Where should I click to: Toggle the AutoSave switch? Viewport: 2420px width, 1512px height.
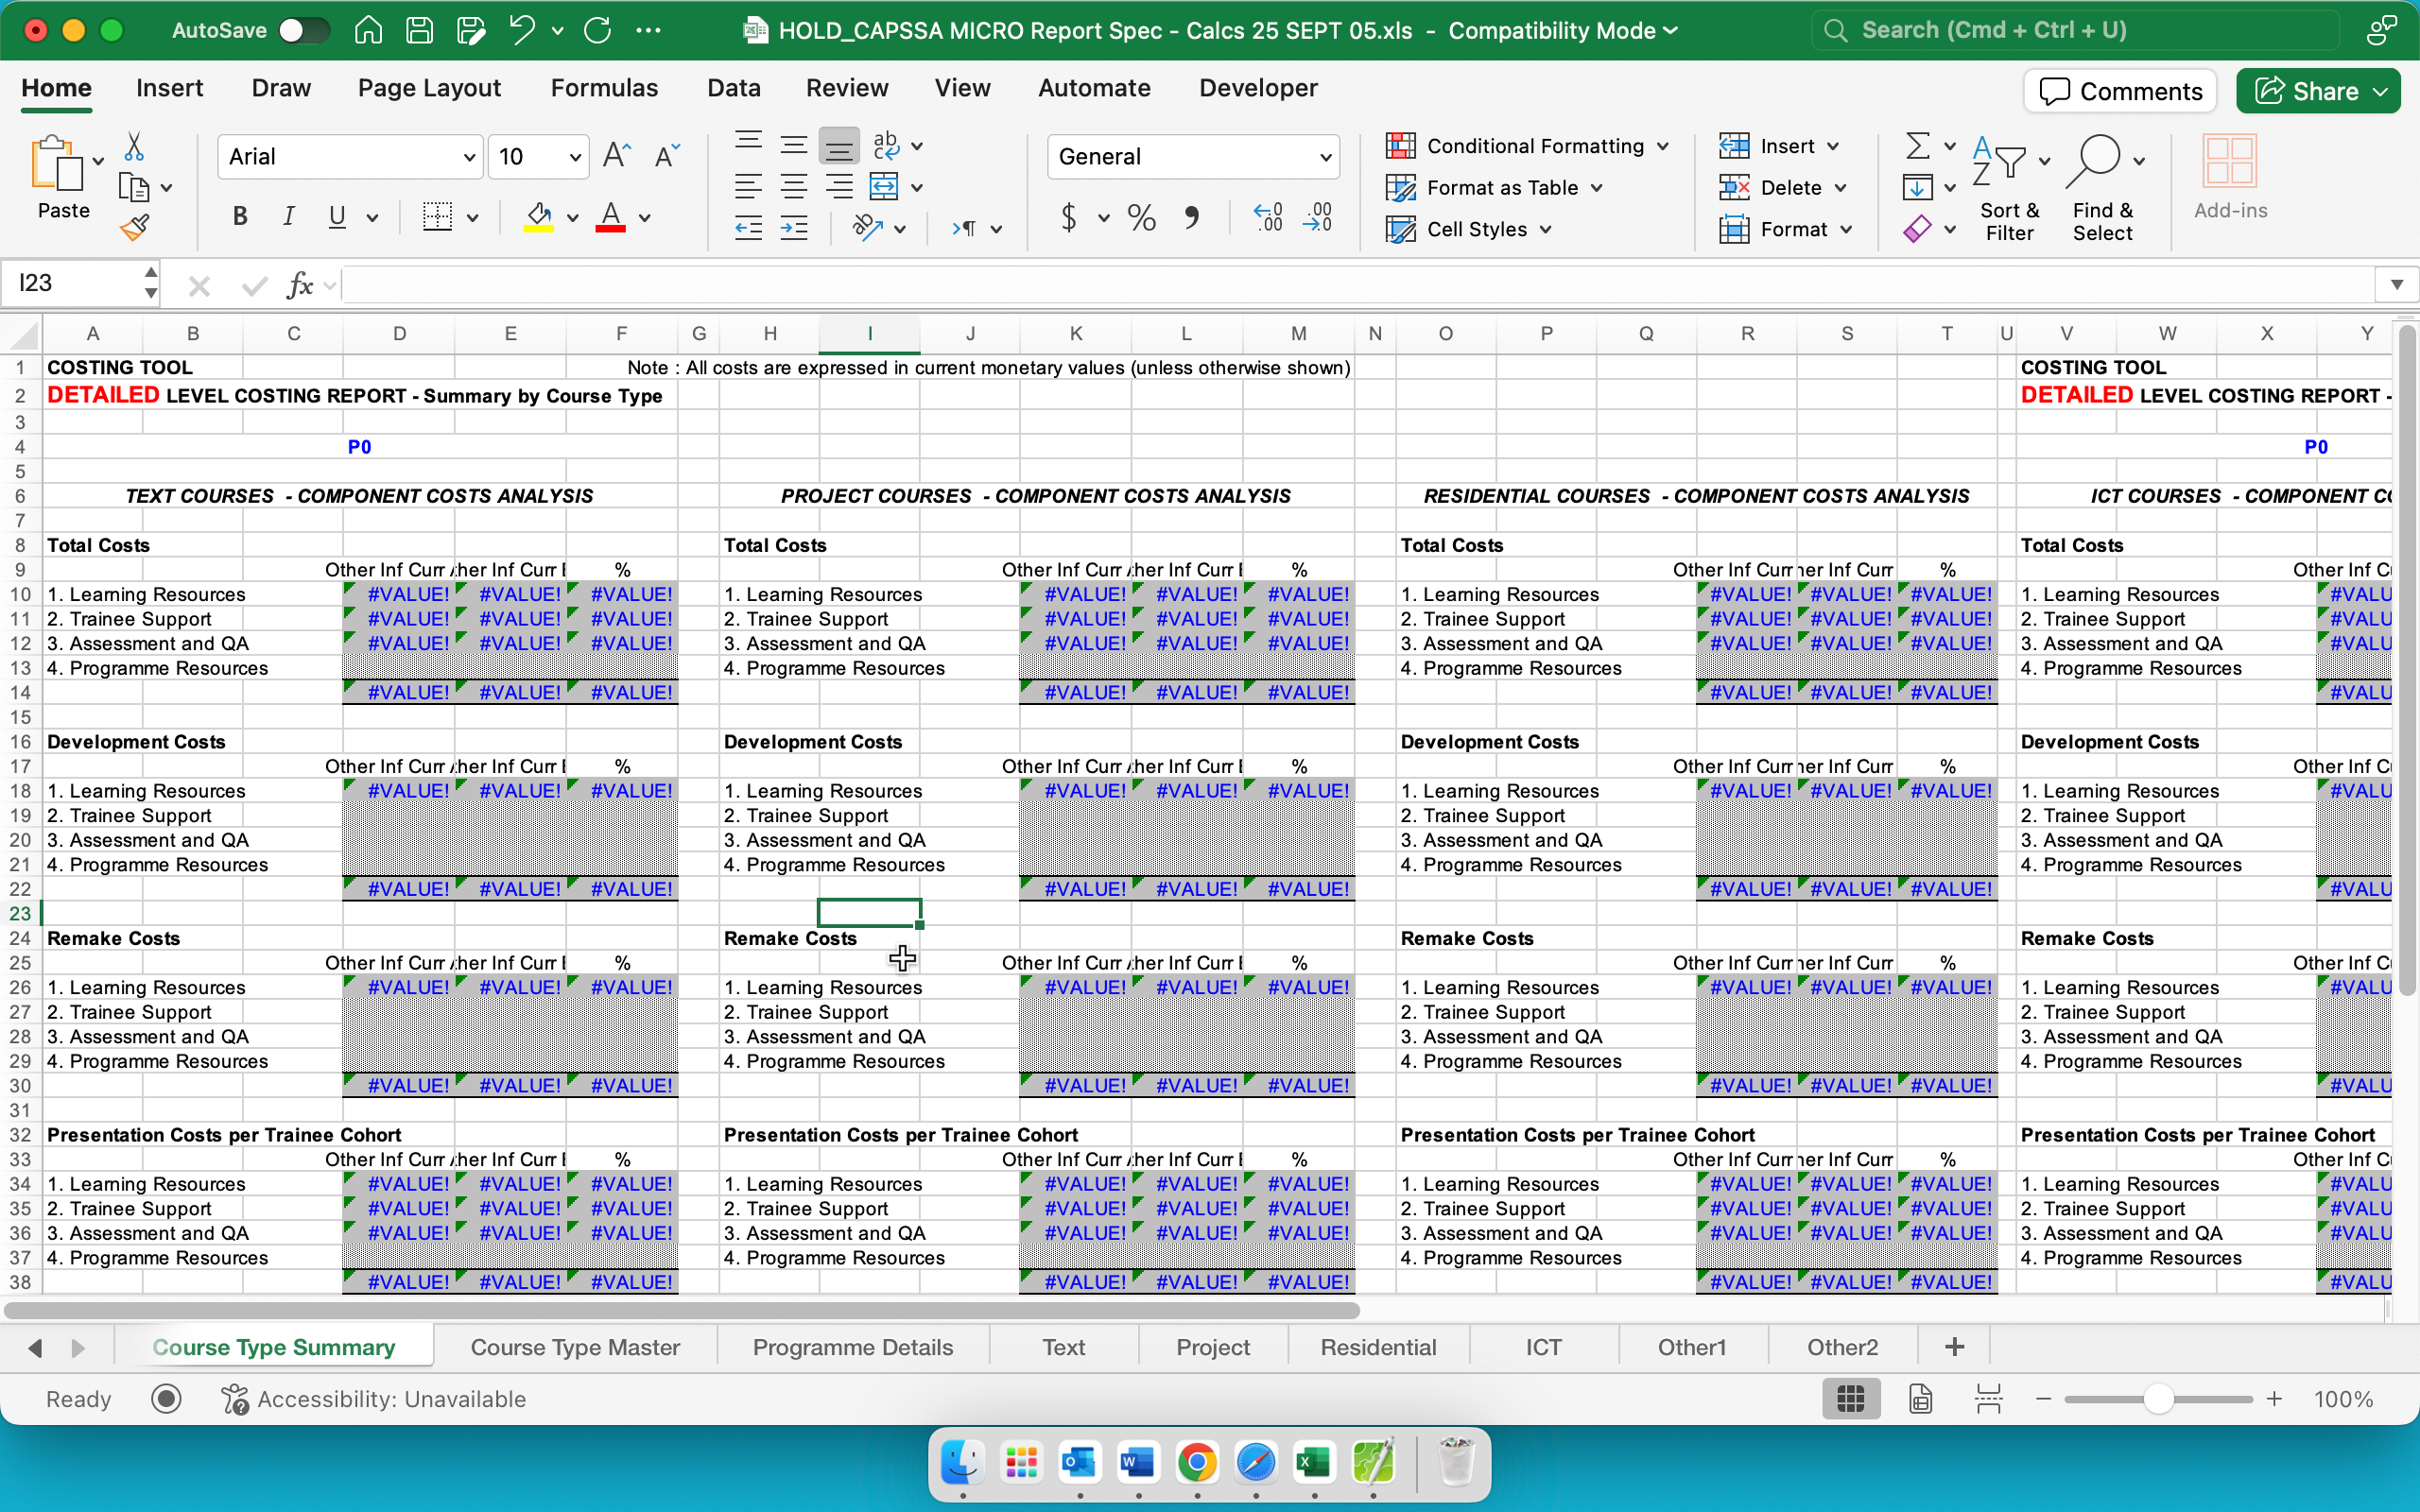pyautogui.click(x=304, y=30)
